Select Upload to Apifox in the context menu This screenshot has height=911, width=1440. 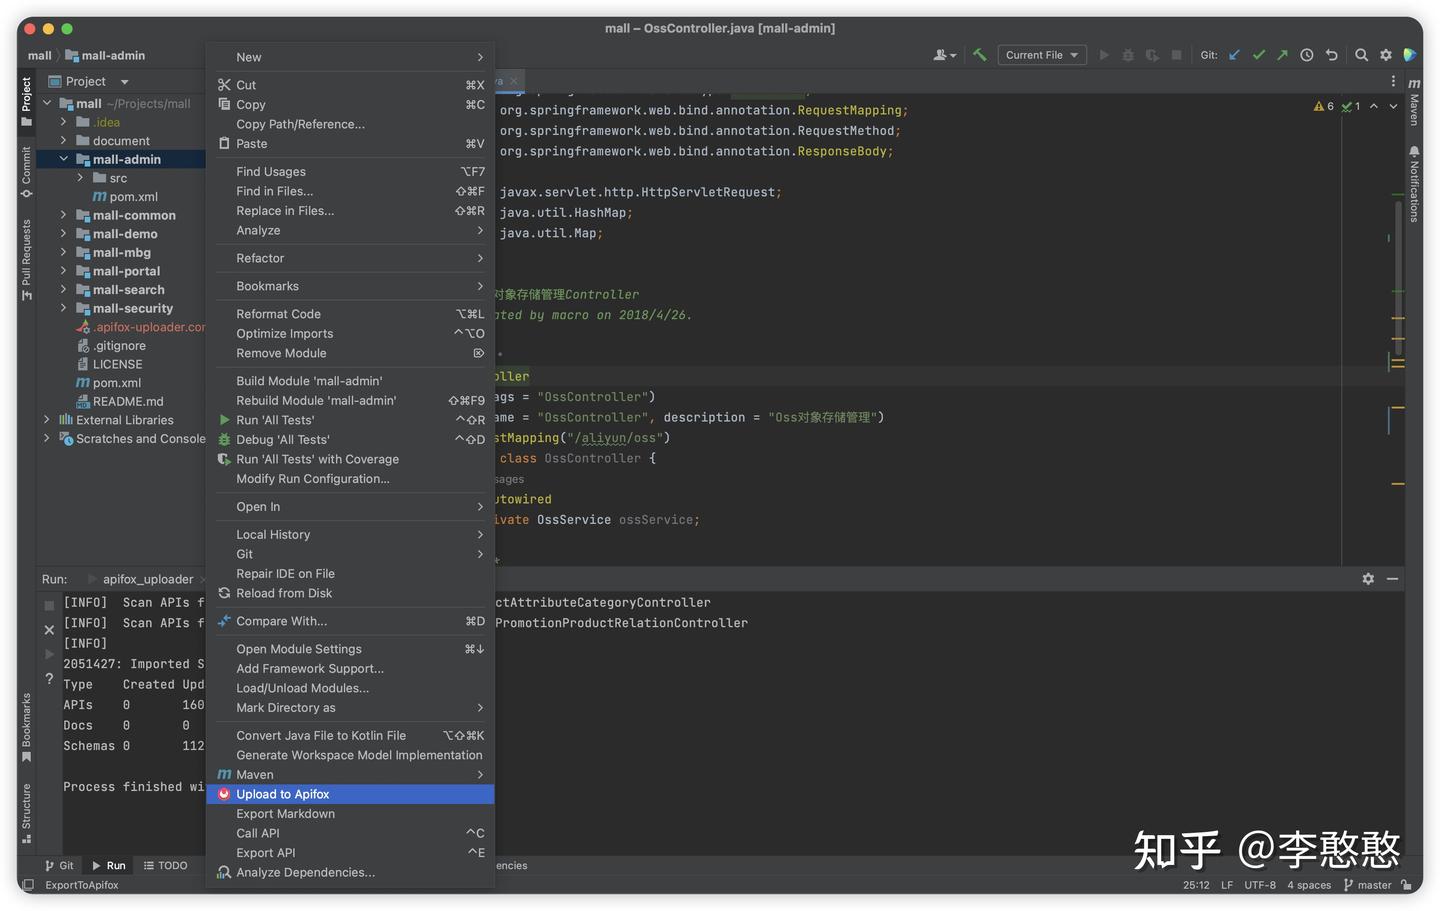click(283, 793)
